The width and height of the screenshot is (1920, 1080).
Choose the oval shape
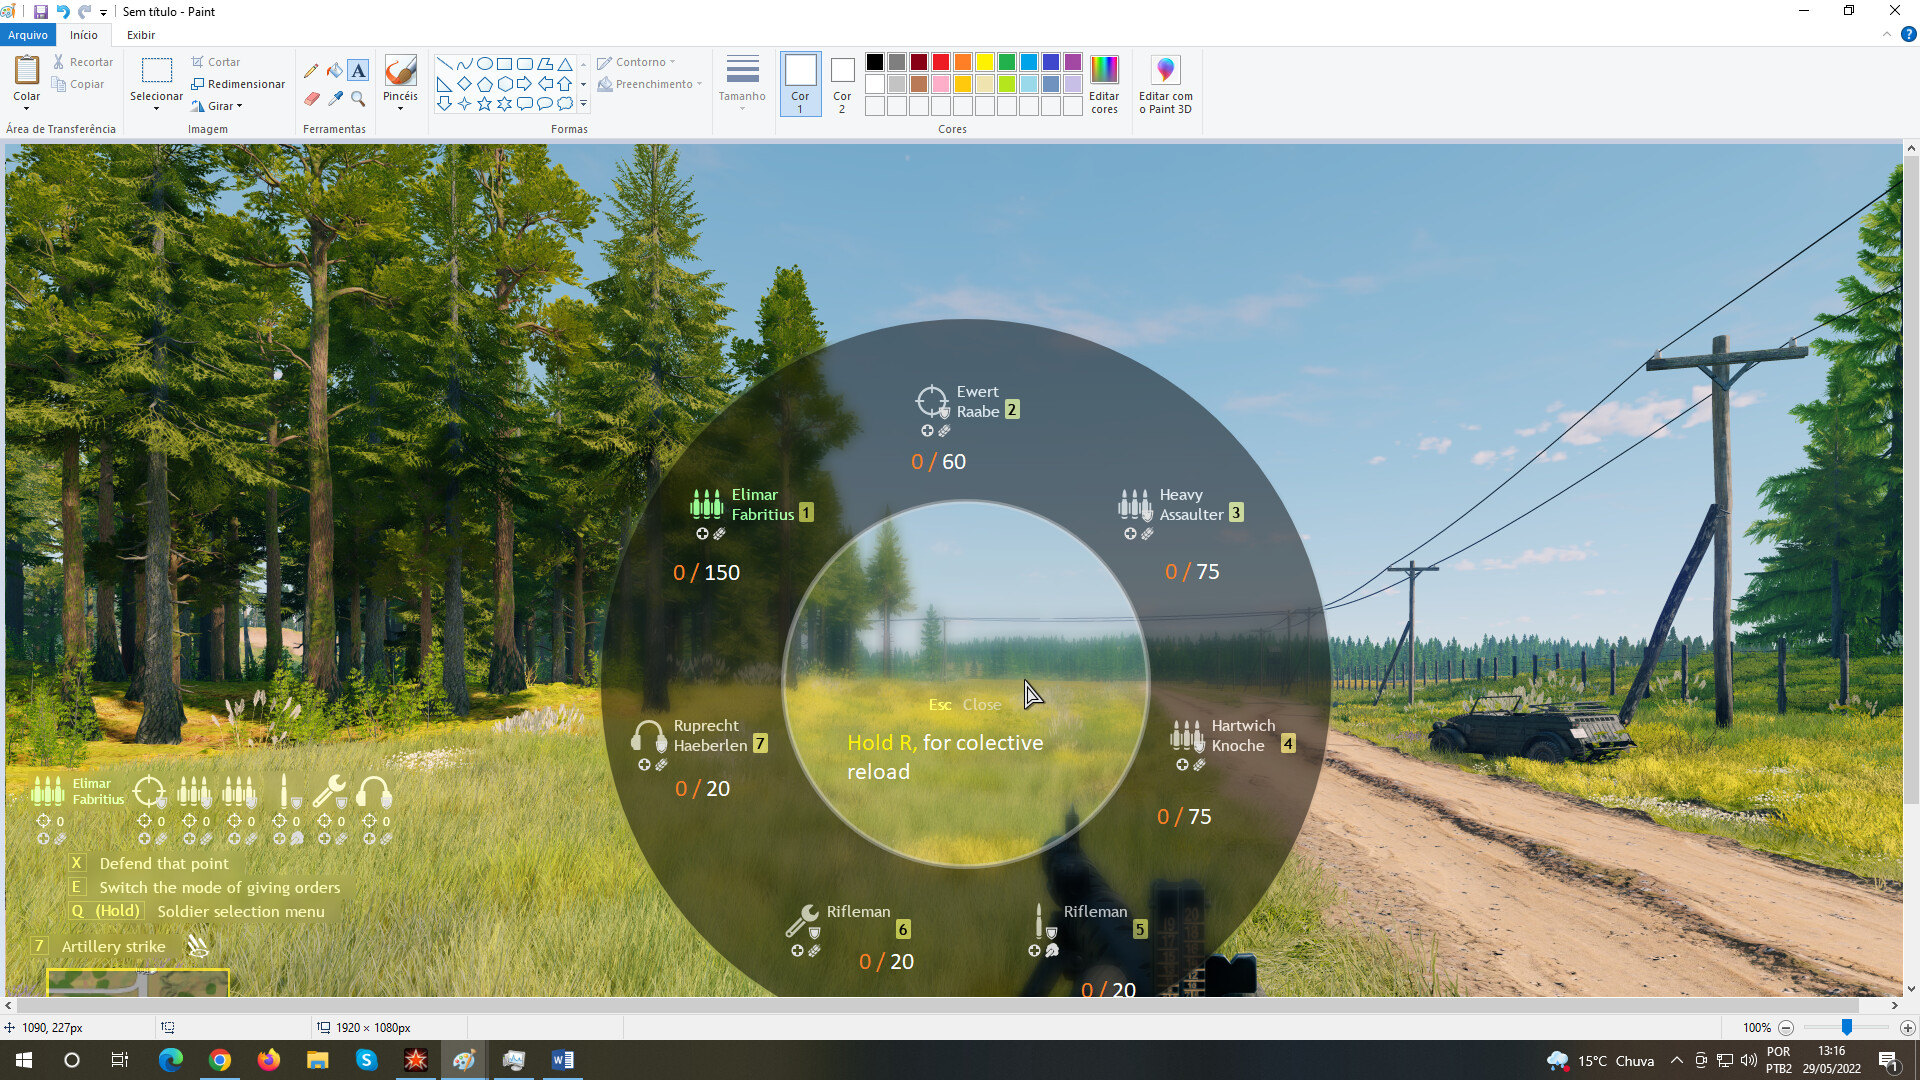[x=484, y=63]
